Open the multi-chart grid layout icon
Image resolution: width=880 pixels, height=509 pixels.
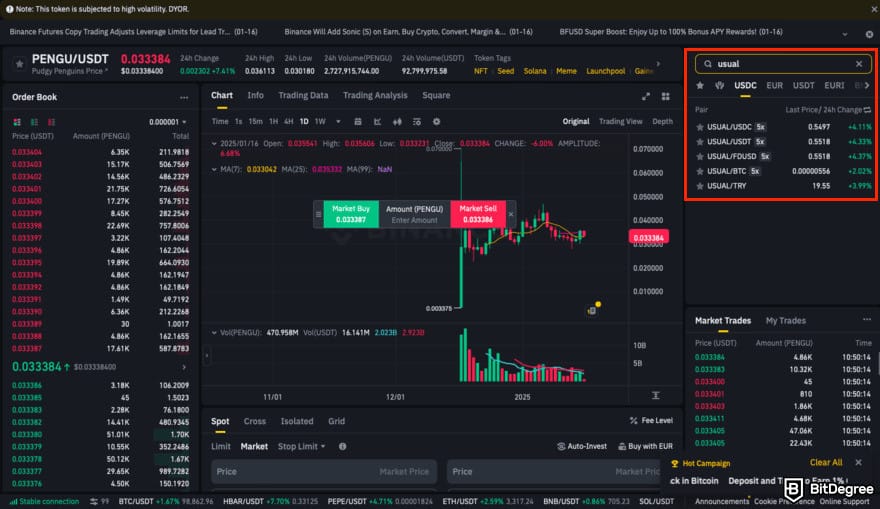pos(666,97)
